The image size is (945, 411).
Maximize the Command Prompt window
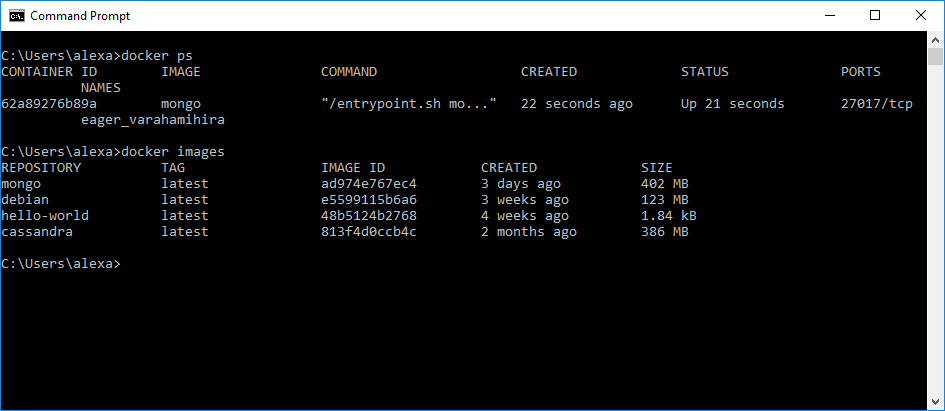click(874, 16)
